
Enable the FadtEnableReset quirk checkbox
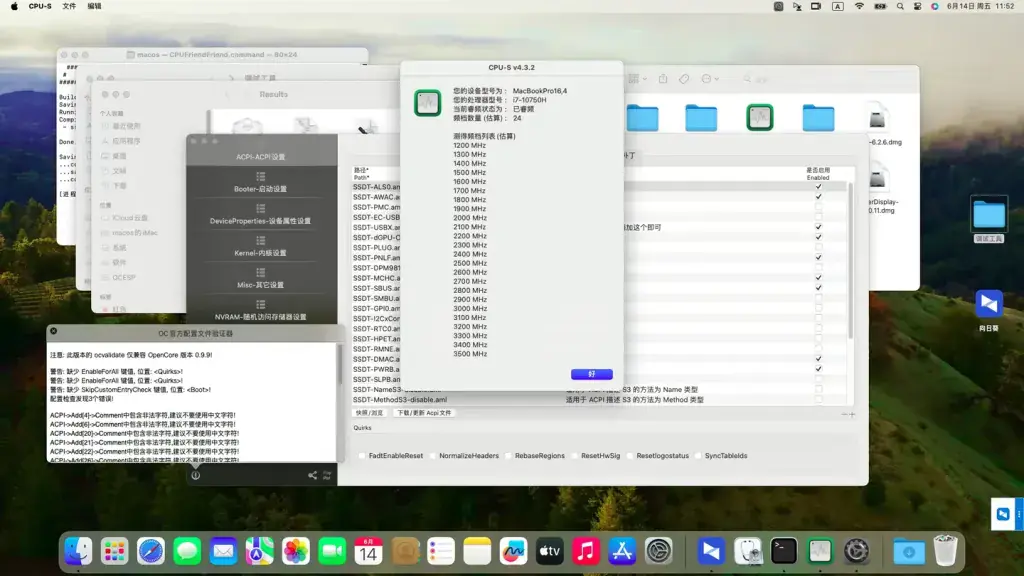pyautogui.click(x=362, y=456)
